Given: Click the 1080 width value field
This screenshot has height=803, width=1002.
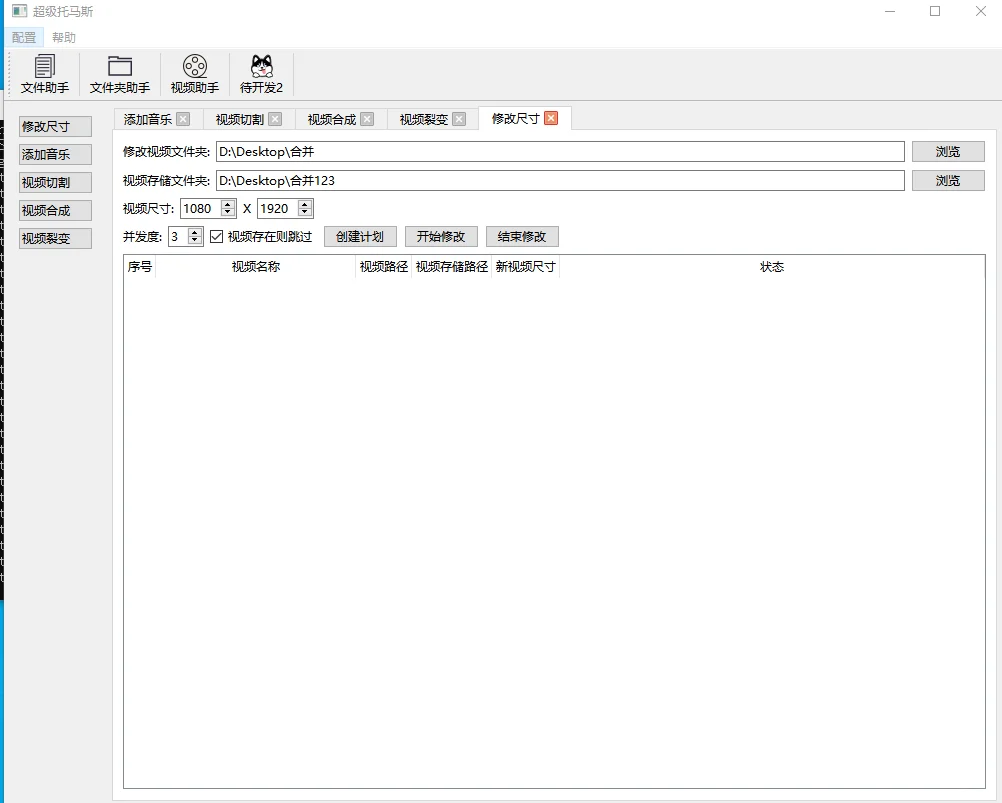Looking at the screenshot, I should coord(201,209).
